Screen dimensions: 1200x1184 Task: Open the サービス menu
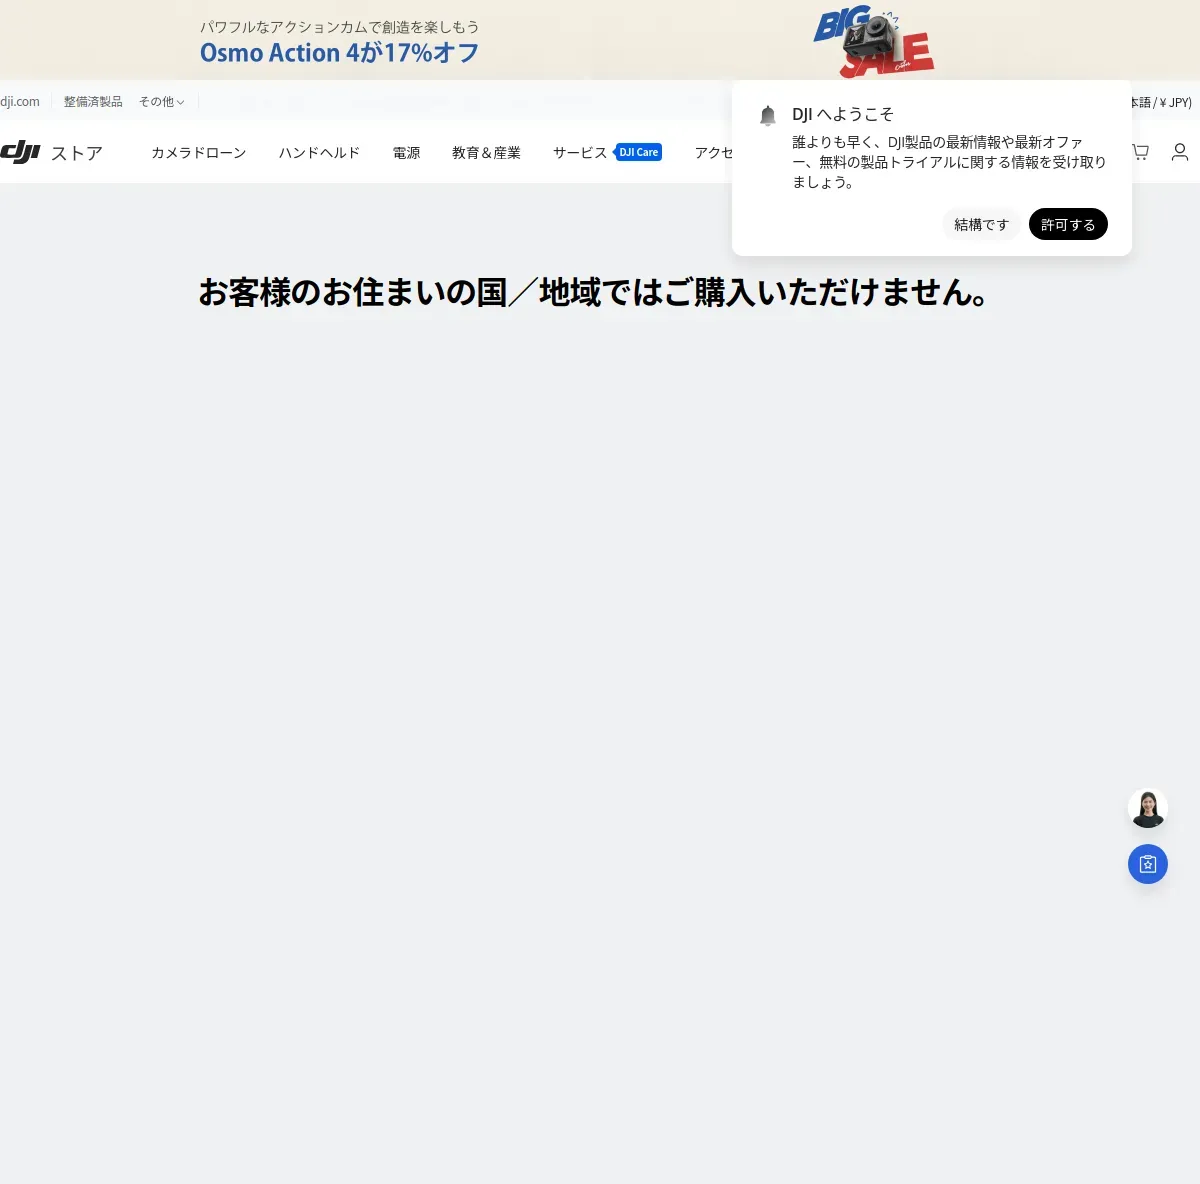click(580, 153)
